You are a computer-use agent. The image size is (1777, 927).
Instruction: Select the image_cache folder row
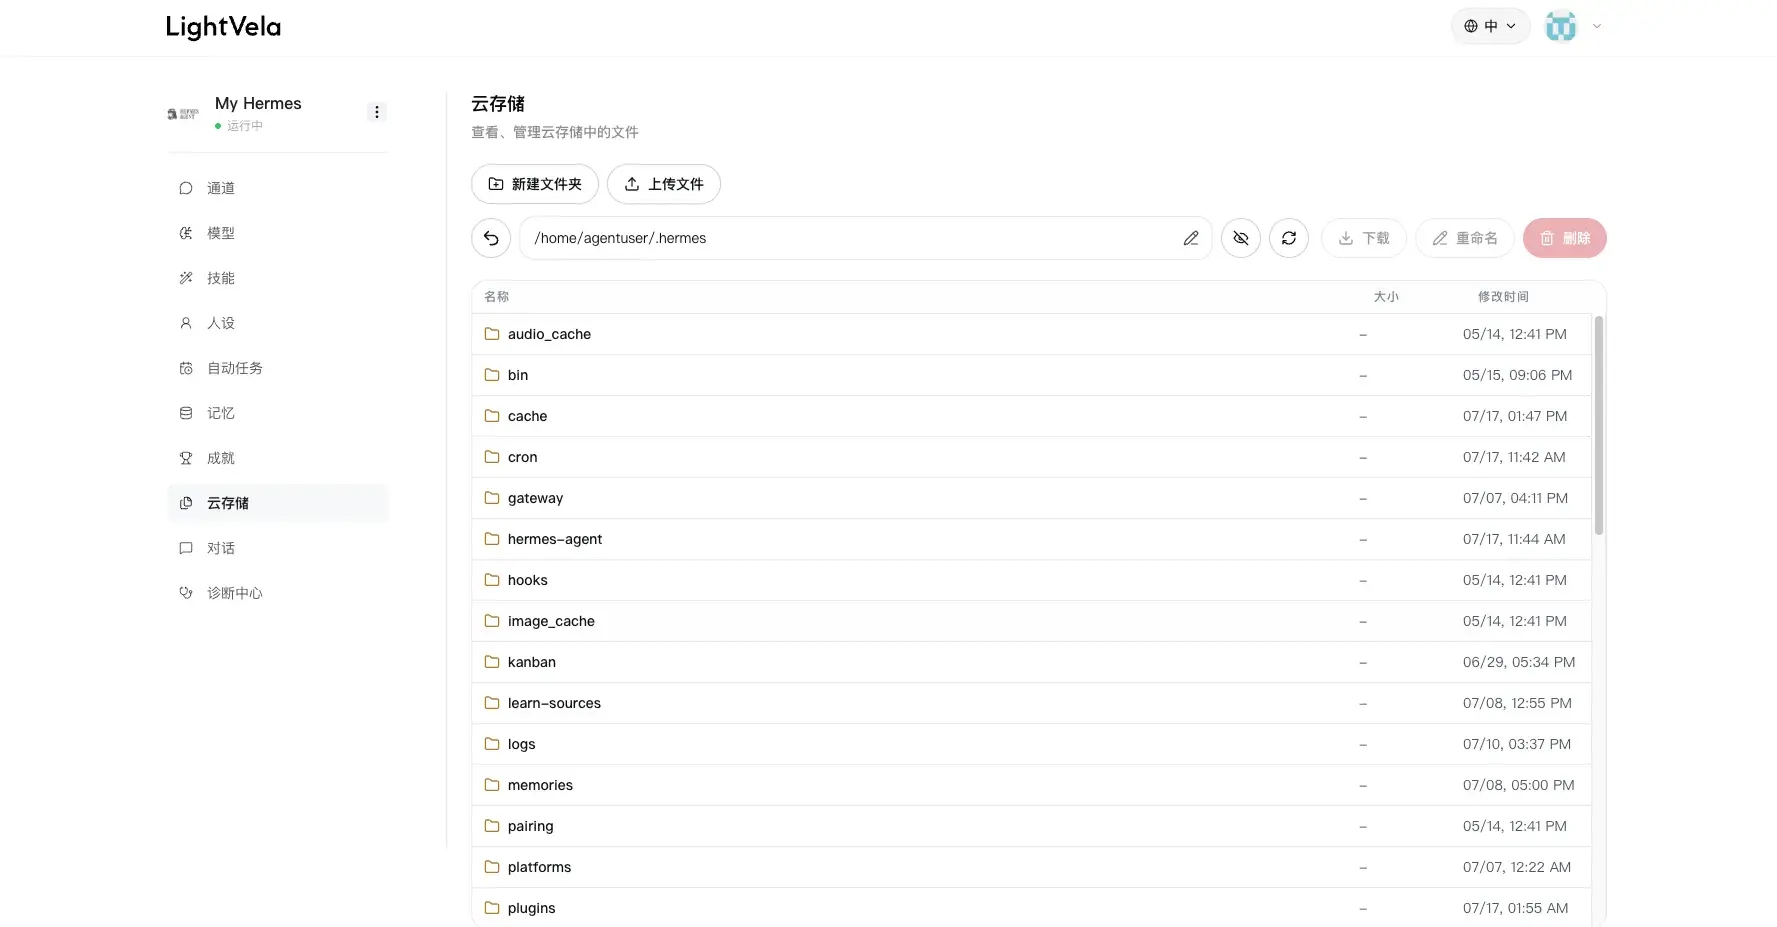click(1031, 621)
